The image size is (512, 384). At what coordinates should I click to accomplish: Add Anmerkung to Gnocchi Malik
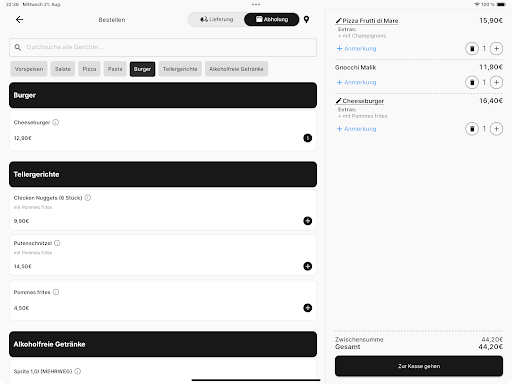(356, 82)
